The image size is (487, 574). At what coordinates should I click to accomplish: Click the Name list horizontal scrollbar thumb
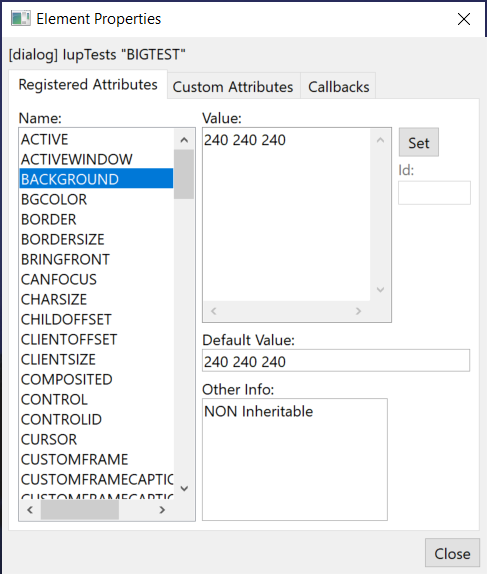coord(80,510)
